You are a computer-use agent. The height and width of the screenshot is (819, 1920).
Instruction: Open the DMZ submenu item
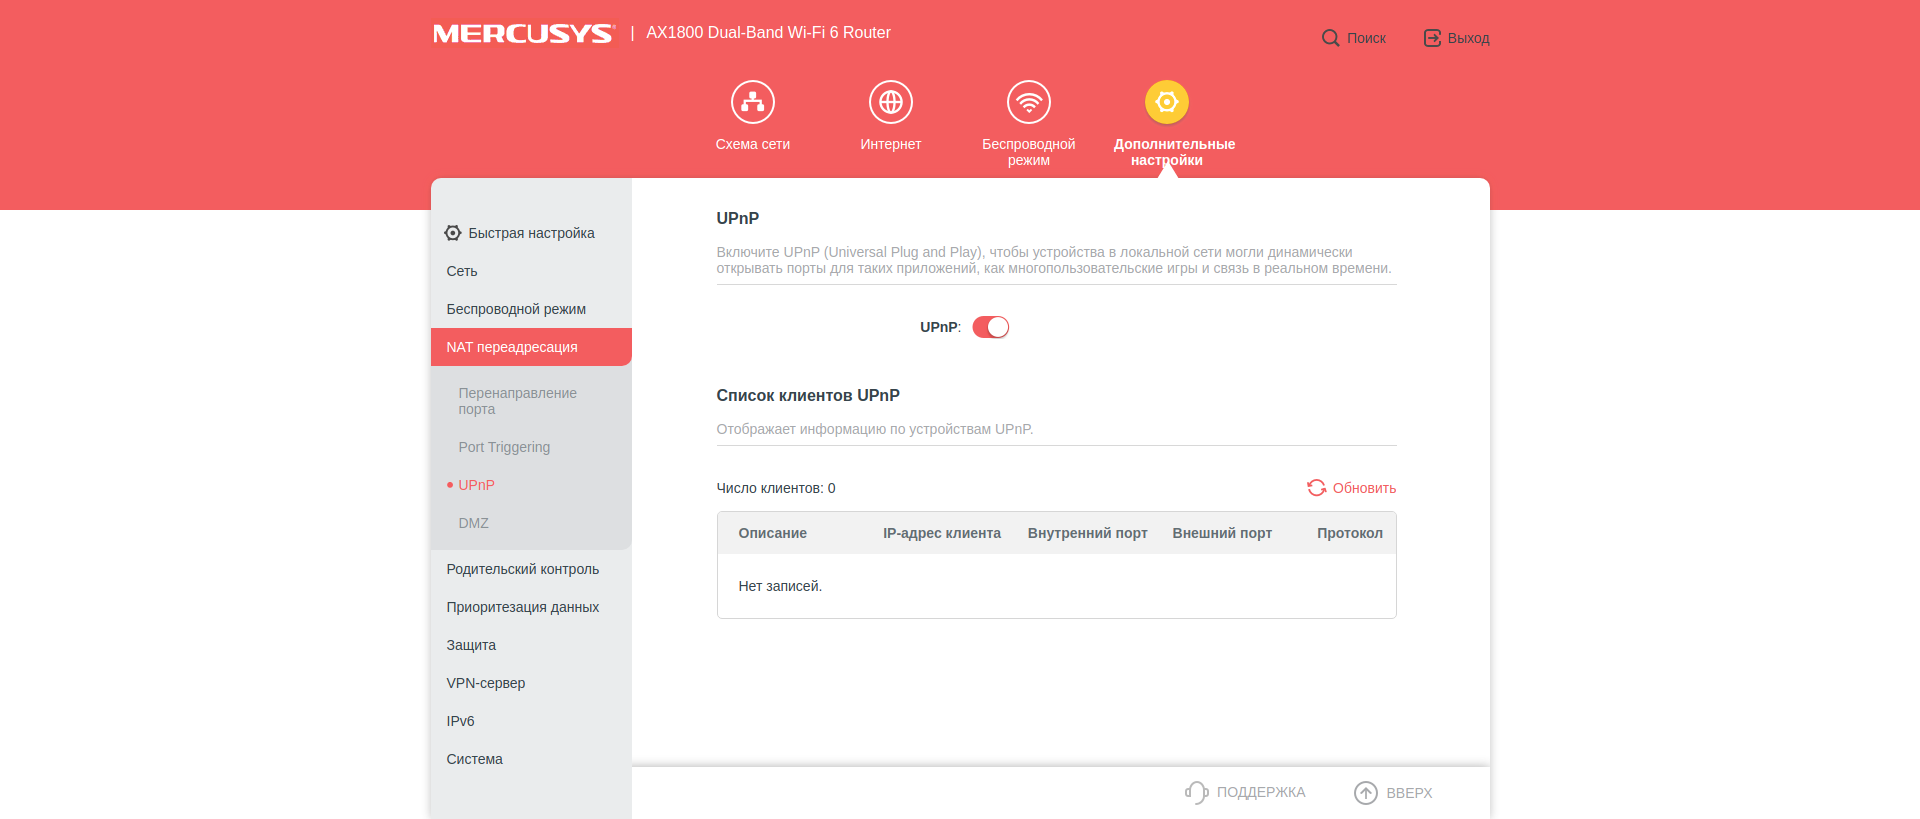(x=473, y=523)
